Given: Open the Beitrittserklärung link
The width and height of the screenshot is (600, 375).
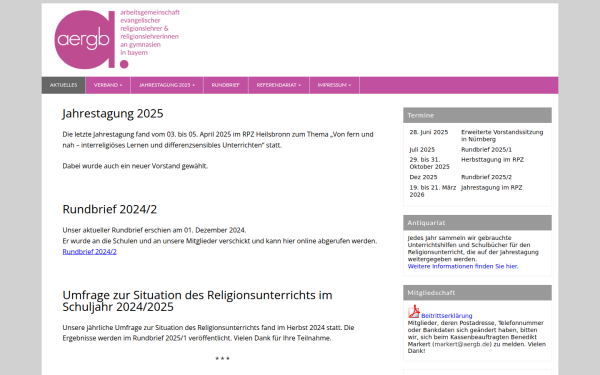Looking at the screenshot, I should pos(447,316).
